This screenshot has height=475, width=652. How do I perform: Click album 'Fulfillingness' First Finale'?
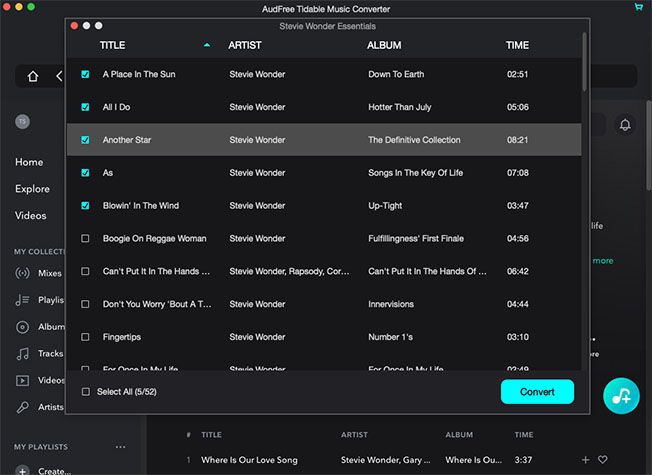pos(416,239)
